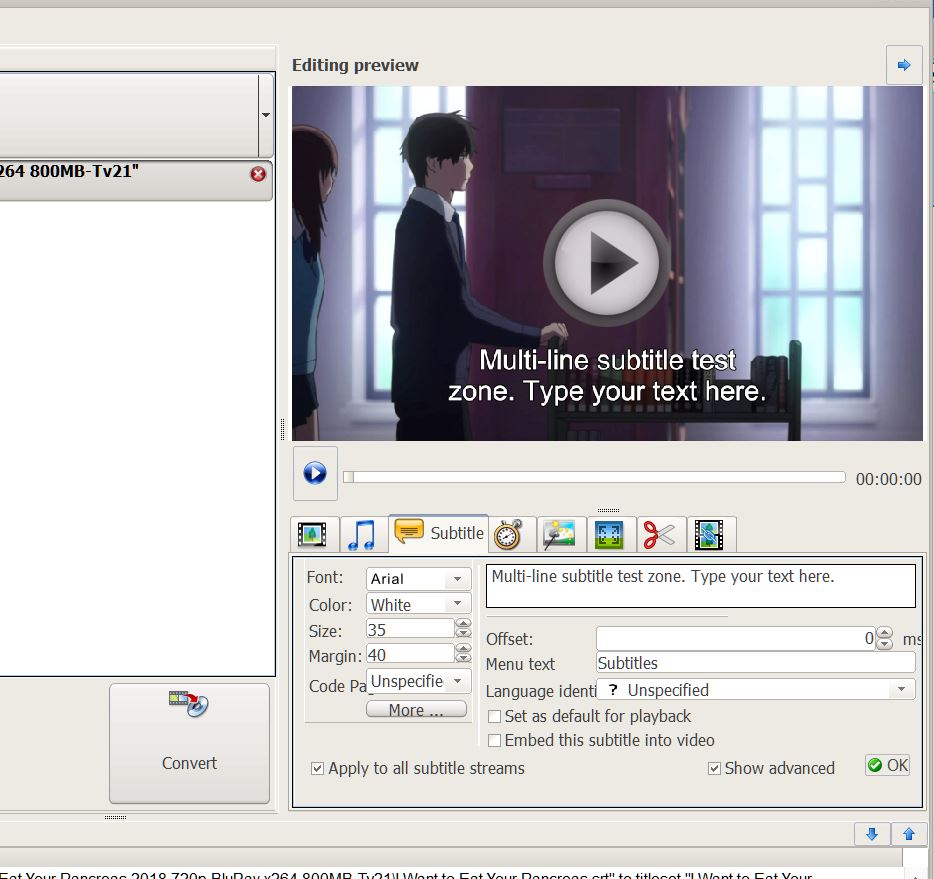Click the blue up arrow button
934x879 pixels.
[909, 834]
